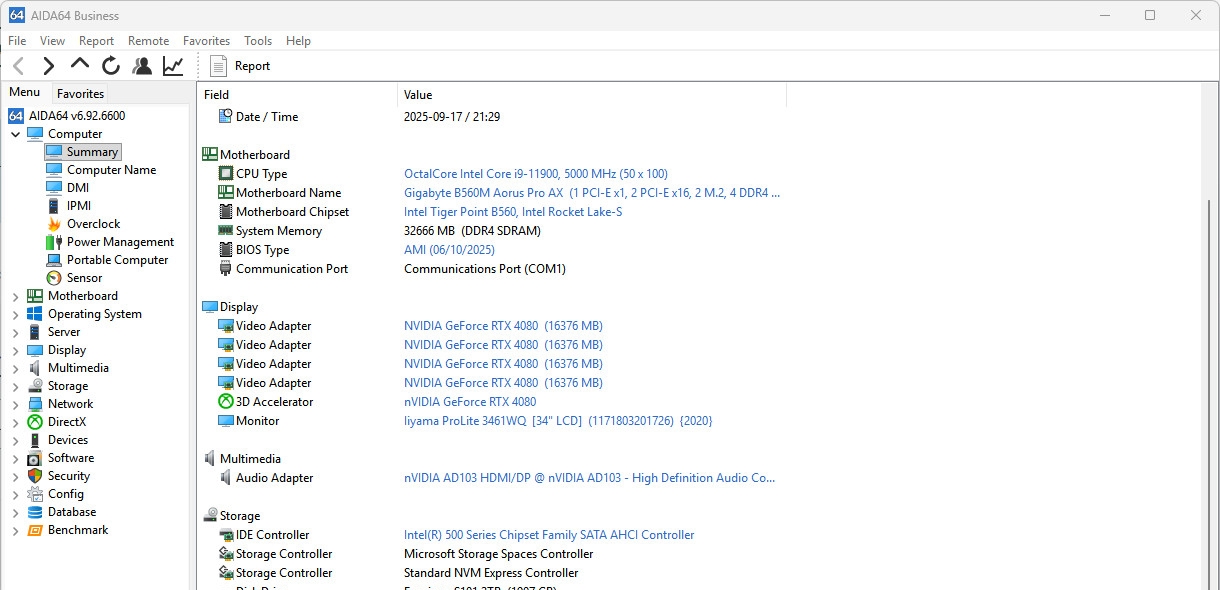Collapse the Computer tree node
Screen dimensions: 1220x590
(x=15, y=134)
